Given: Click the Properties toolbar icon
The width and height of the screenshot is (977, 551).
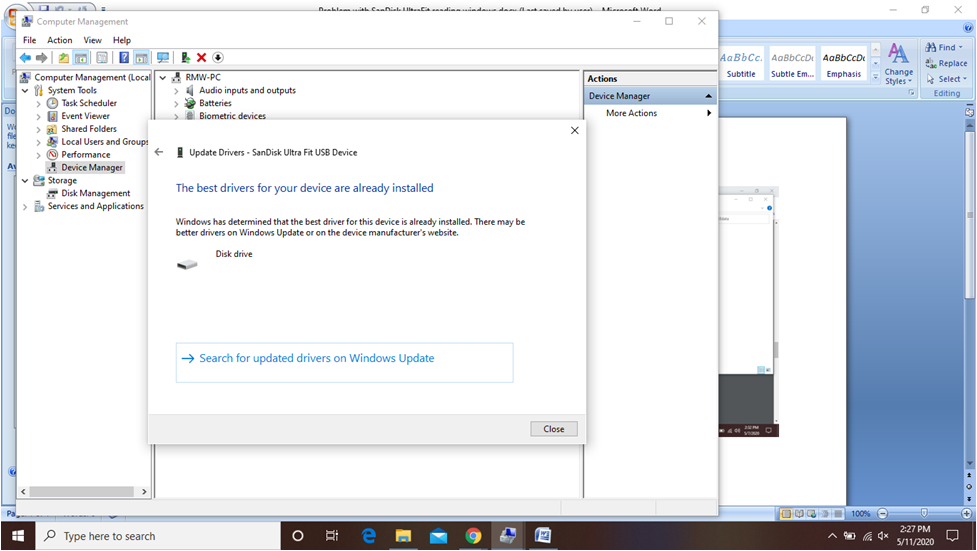Looking at the screenshot, I should click(x=102, y=57).
